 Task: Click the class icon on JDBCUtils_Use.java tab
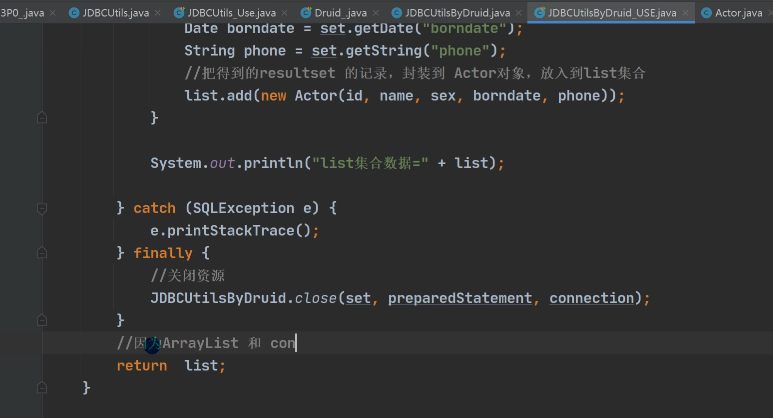[x=179, y=13]
